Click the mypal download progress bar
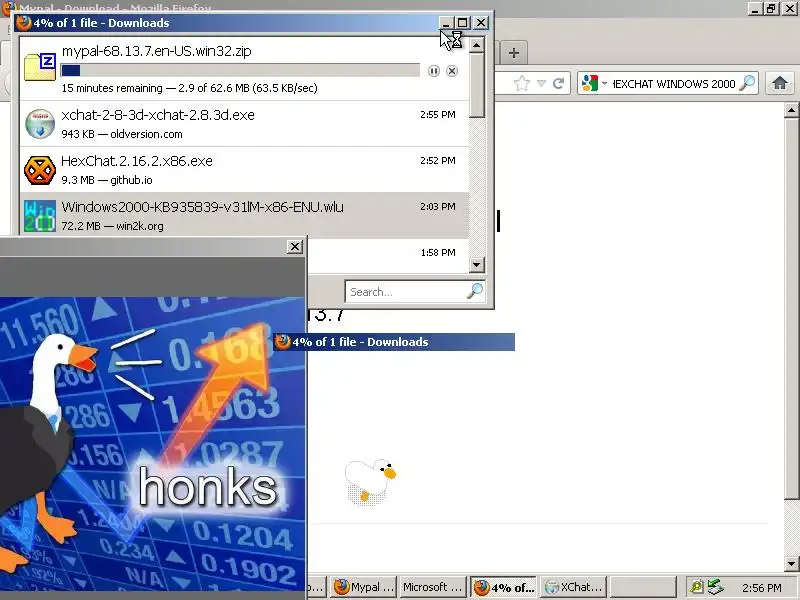Viewport: 800px width, 600px height. pyautogui.click(x=240, y=70)
